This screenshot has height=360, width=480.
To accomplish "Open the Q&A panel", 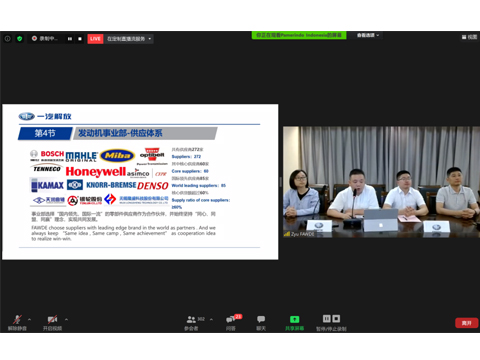I will pos(231,323).
